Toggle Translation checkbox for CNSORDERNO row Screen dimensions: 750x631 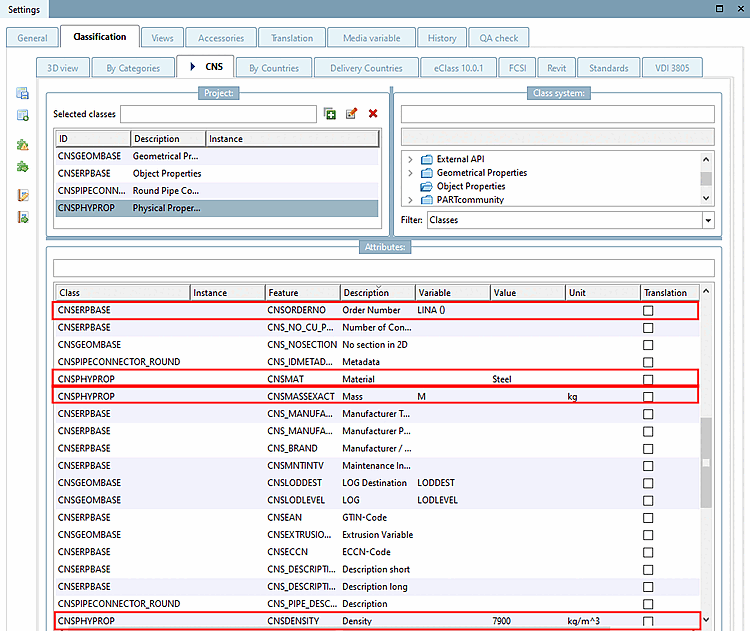click(x=649, y=311)
